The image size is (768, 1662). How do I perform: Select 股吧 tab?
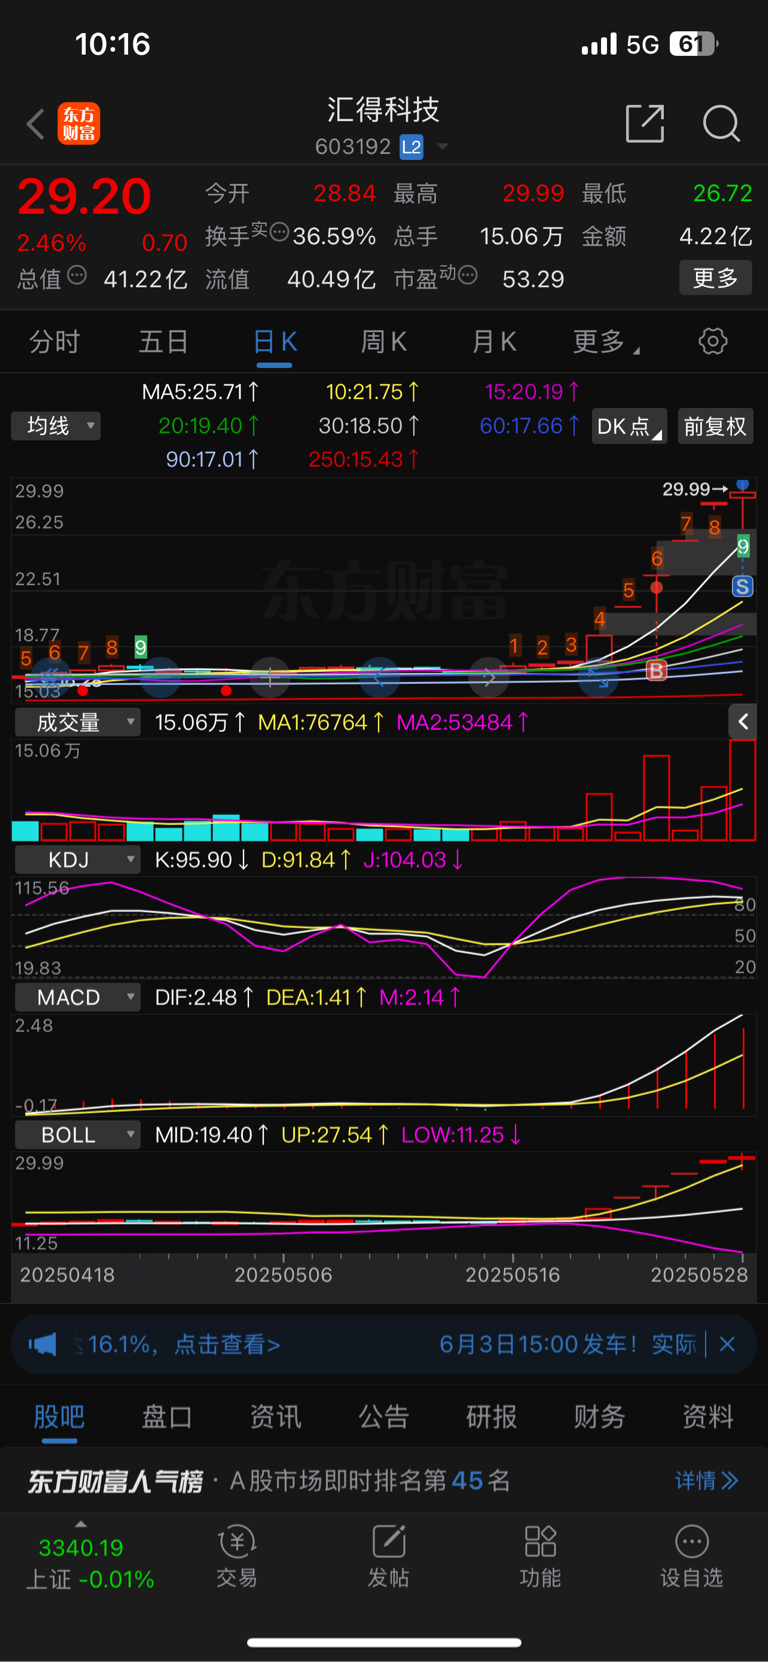[x=59, y=1417]
